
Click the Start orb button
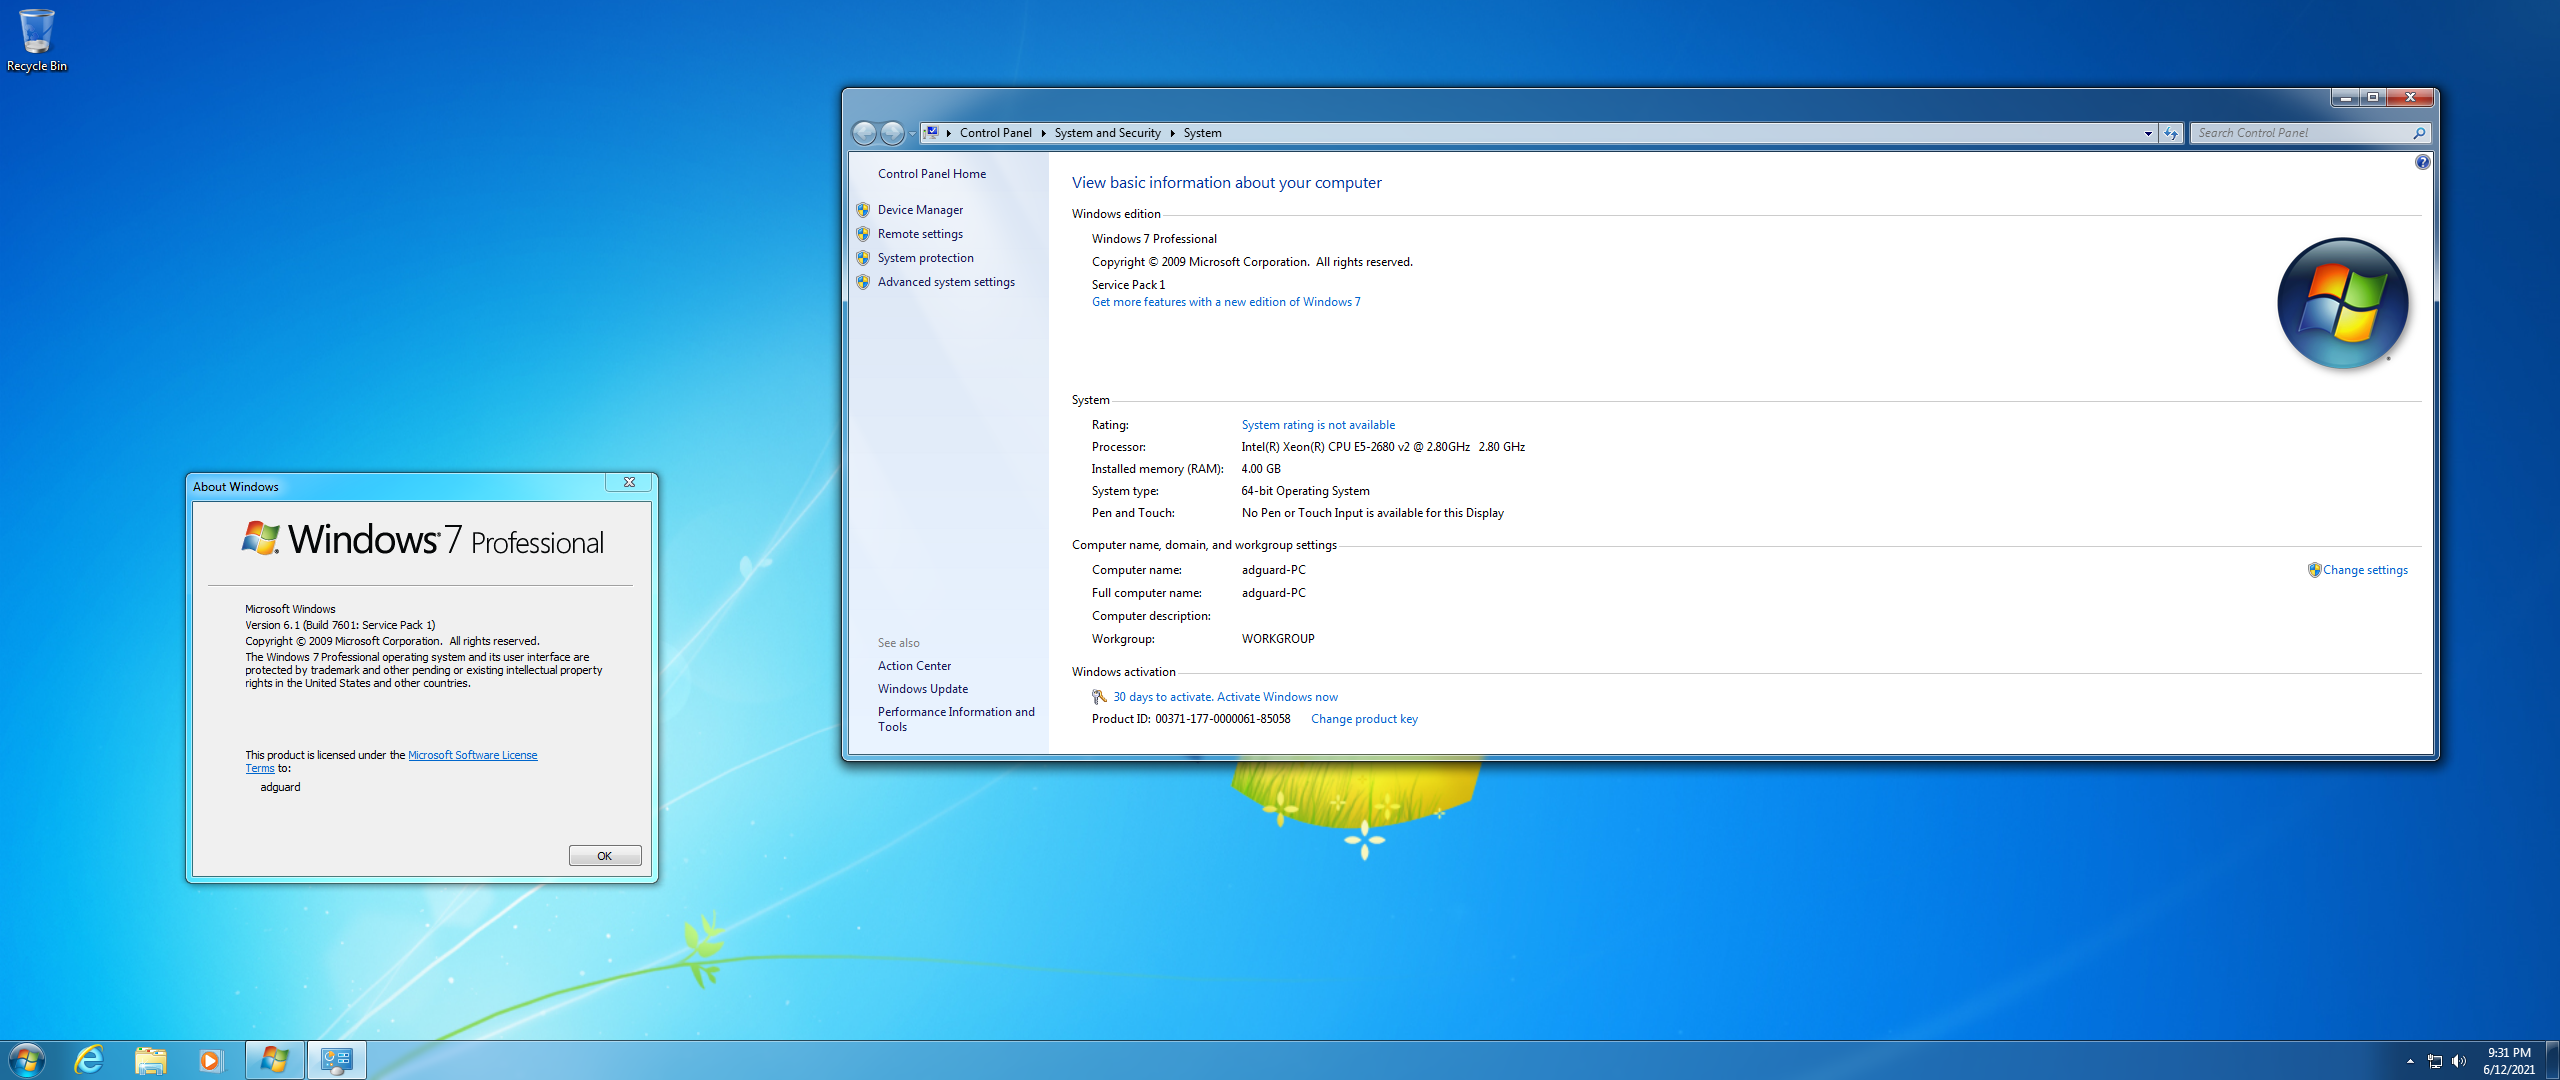pyautogui.click(x=26, y=1060)
